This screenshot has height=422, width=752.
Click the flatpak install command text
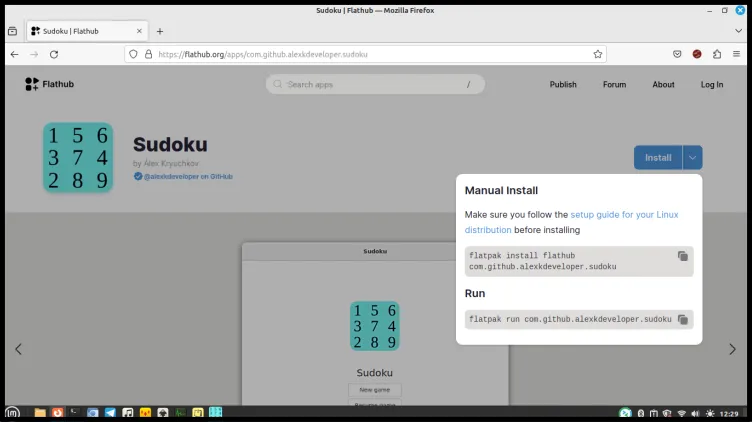coord(542,261)
